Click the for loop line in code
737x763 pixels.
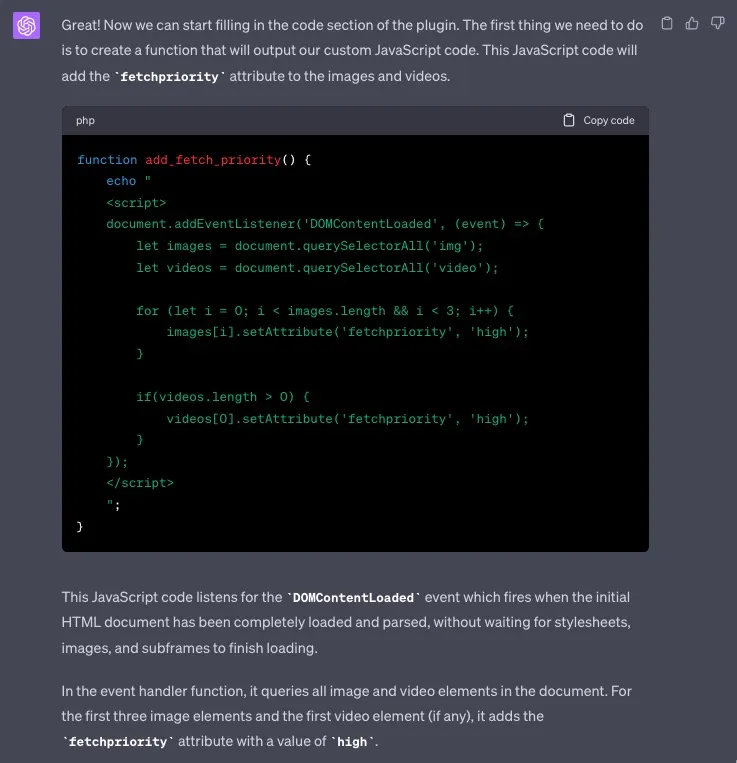(x=325, y=311)
